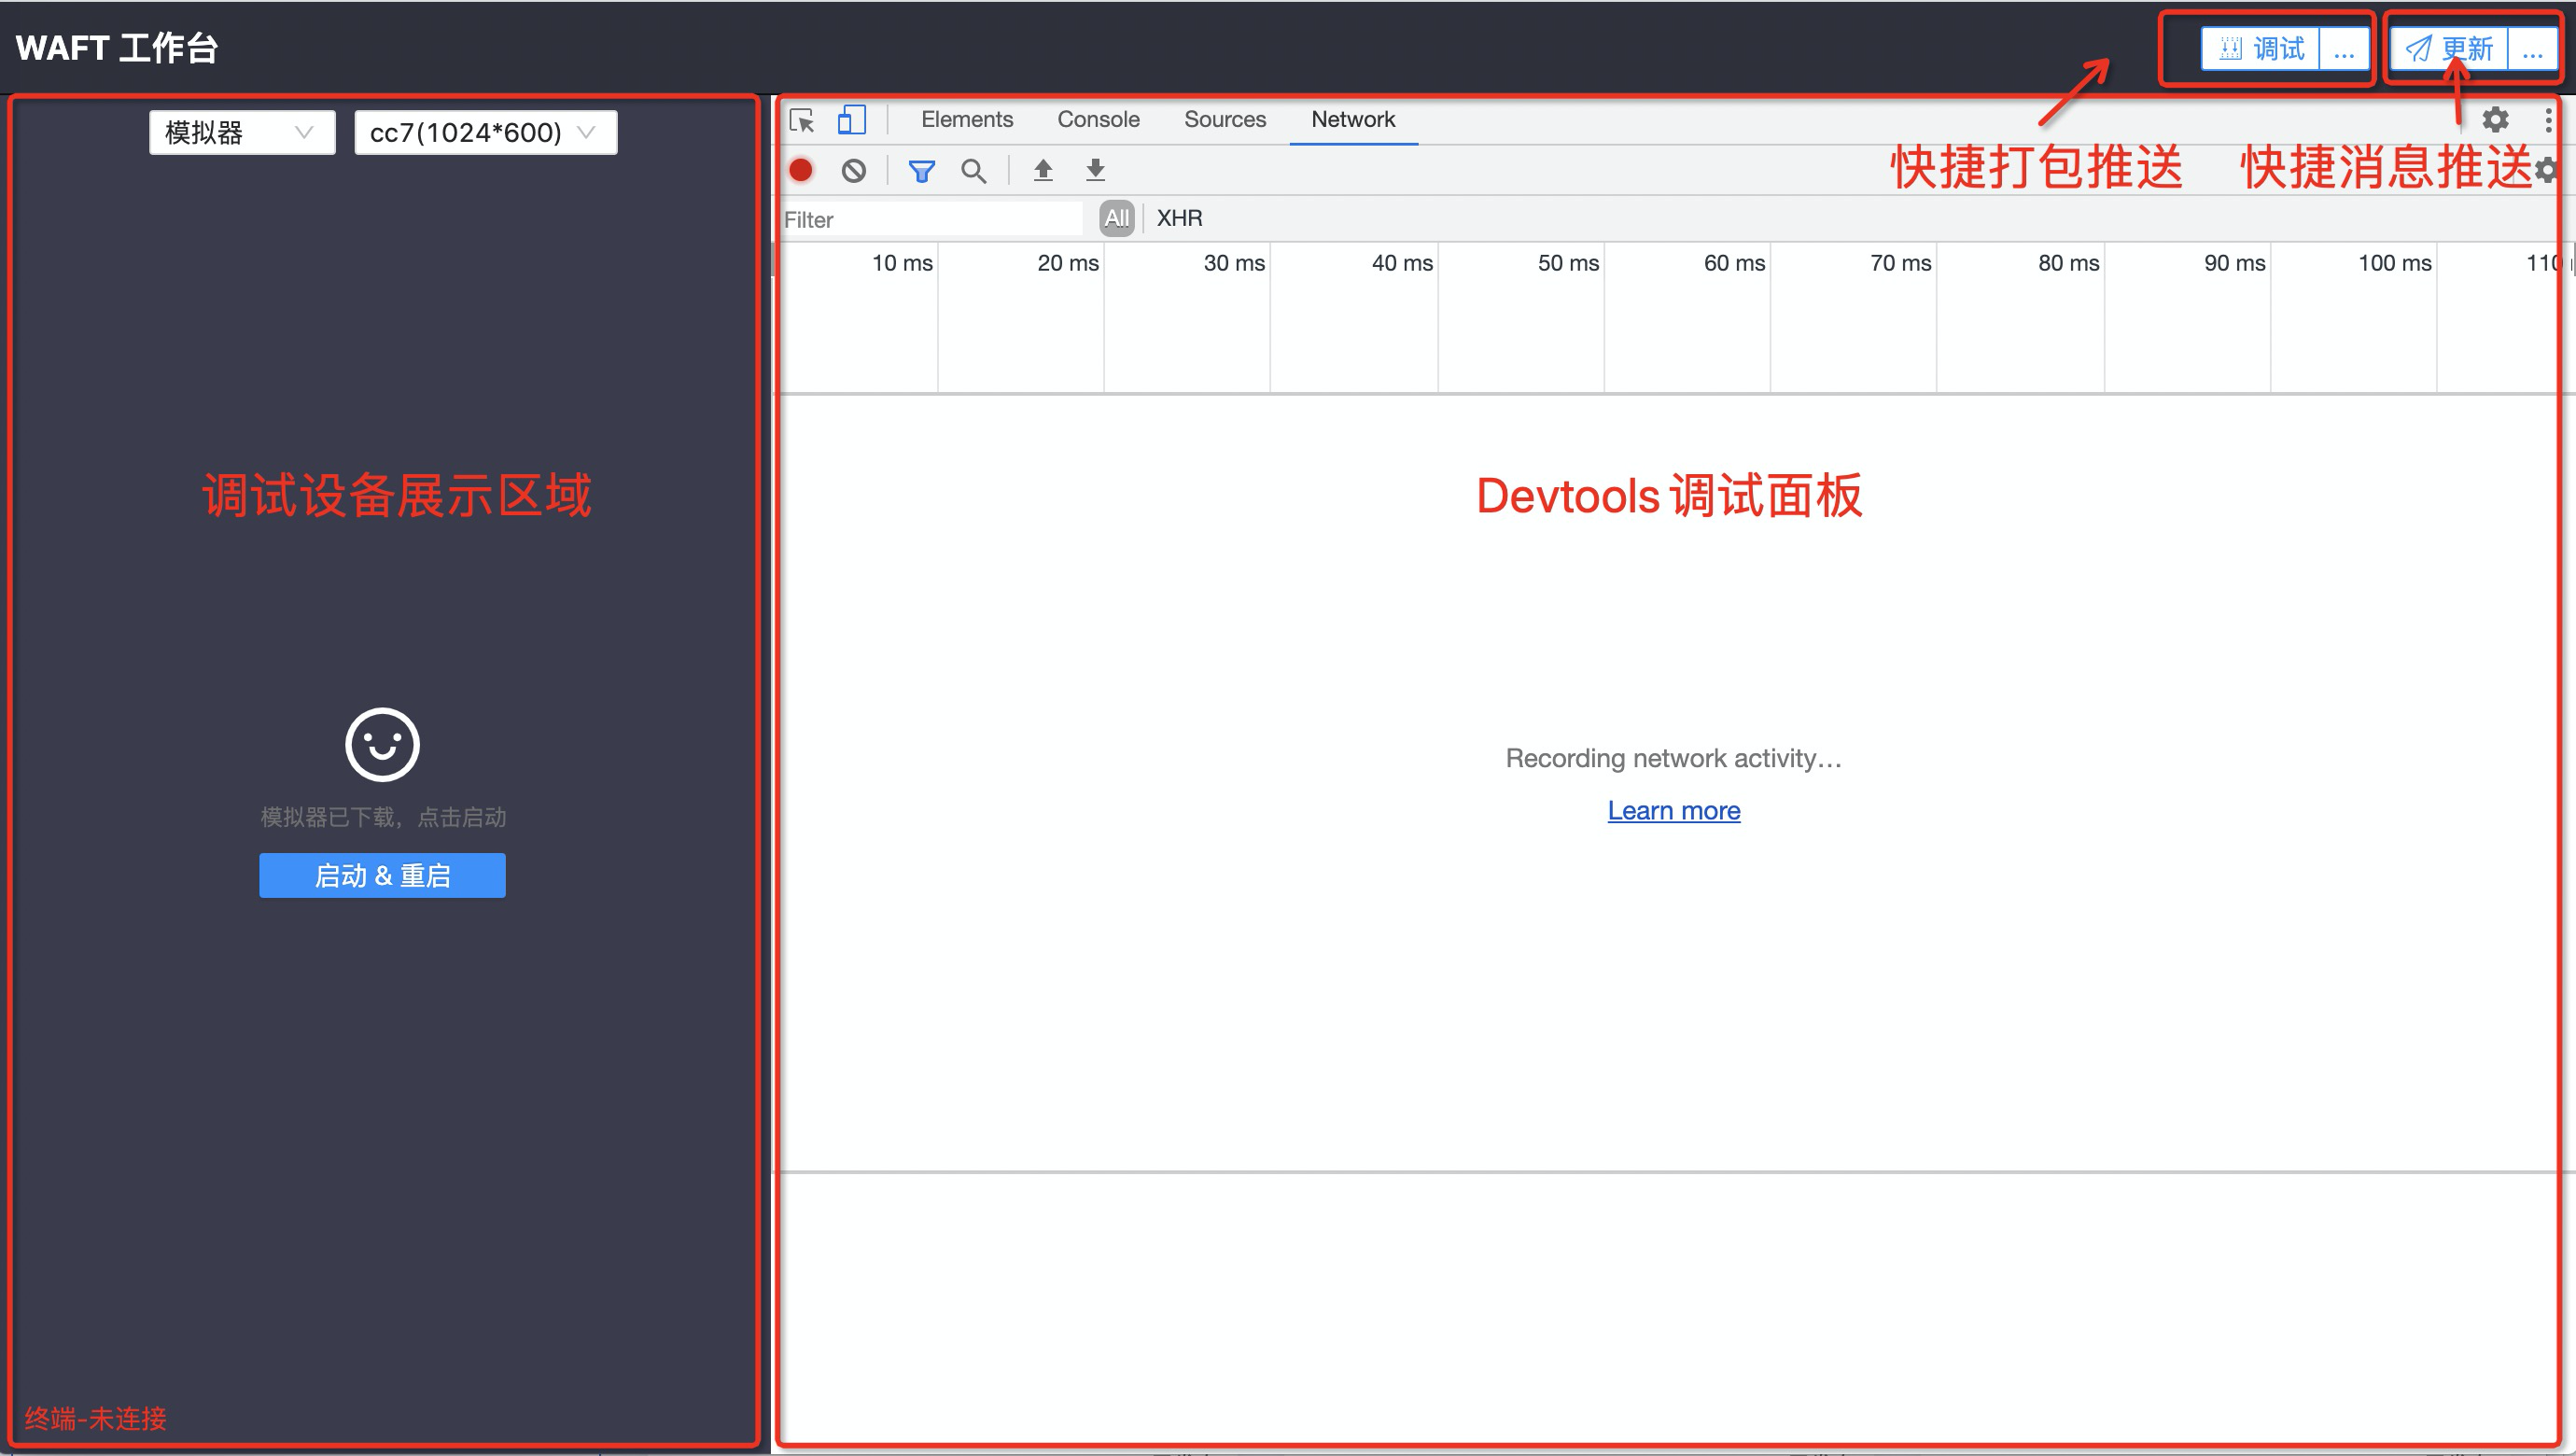Switch to the Console tab
The width and height of the screenshot is (2576, 1456).
coord(1098,120)
